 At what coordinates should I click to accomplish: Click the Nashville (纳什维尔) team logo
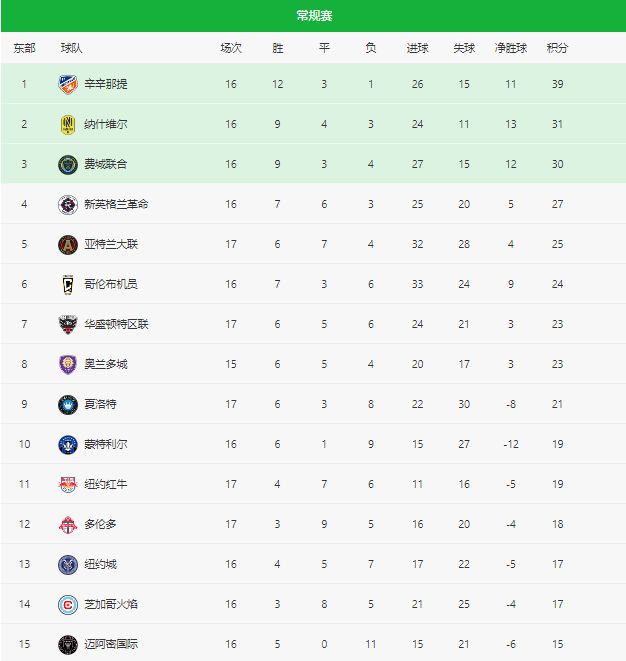68,124
